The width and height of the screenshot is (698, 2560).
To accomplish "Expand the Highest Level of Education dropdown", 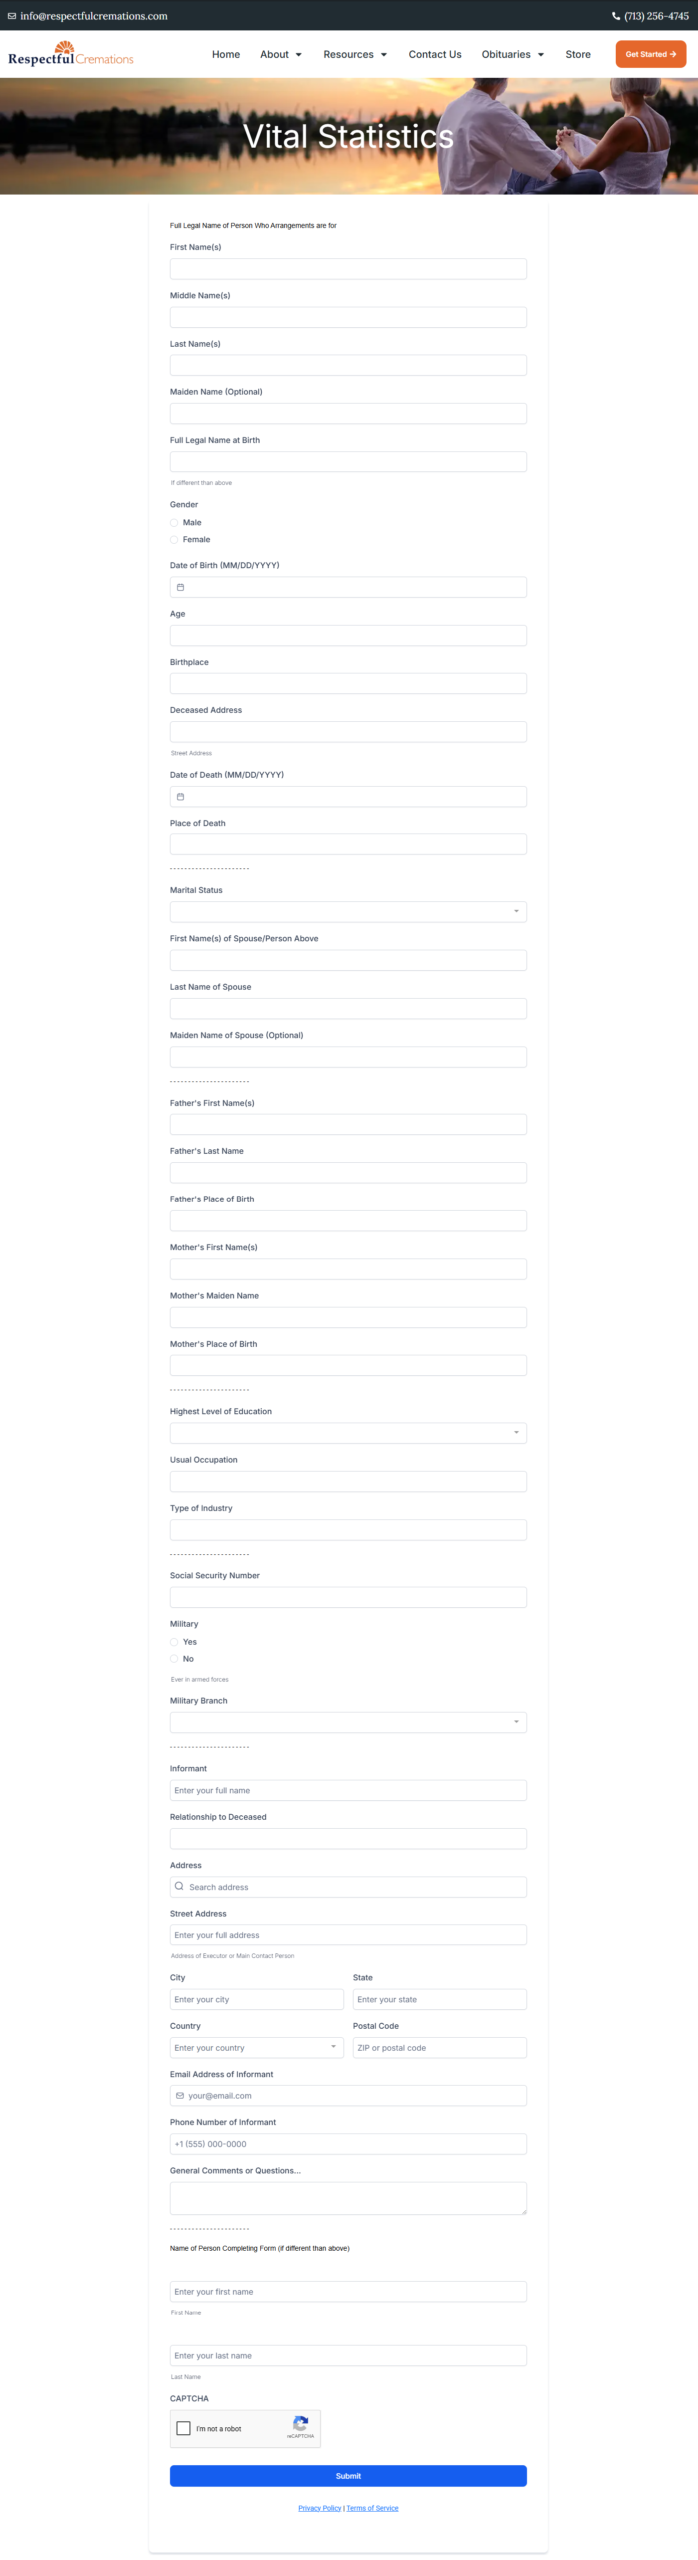I will 348,1433.
